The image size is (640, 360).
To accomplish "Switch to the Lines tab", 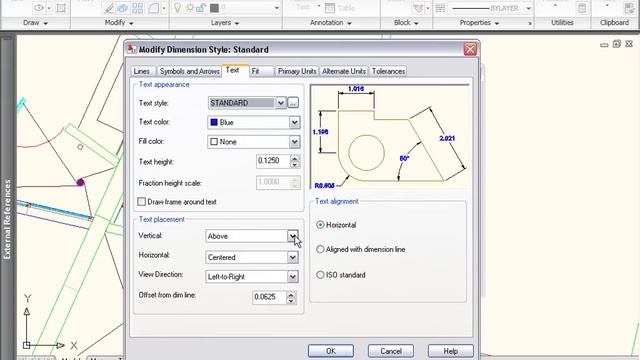I will click(142, 71).
